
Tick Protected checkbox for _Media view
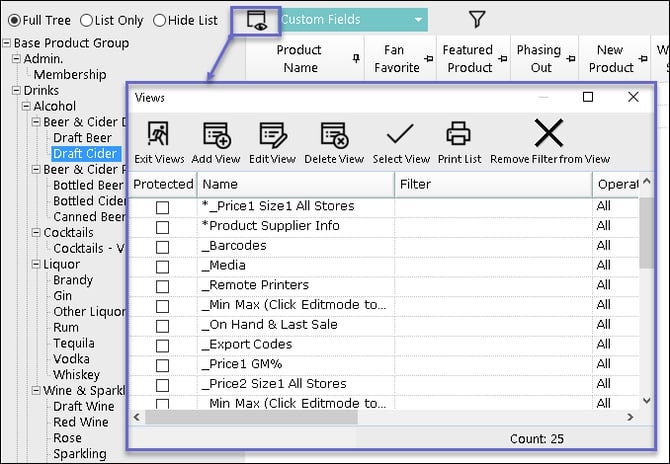(x=162, y=266)
